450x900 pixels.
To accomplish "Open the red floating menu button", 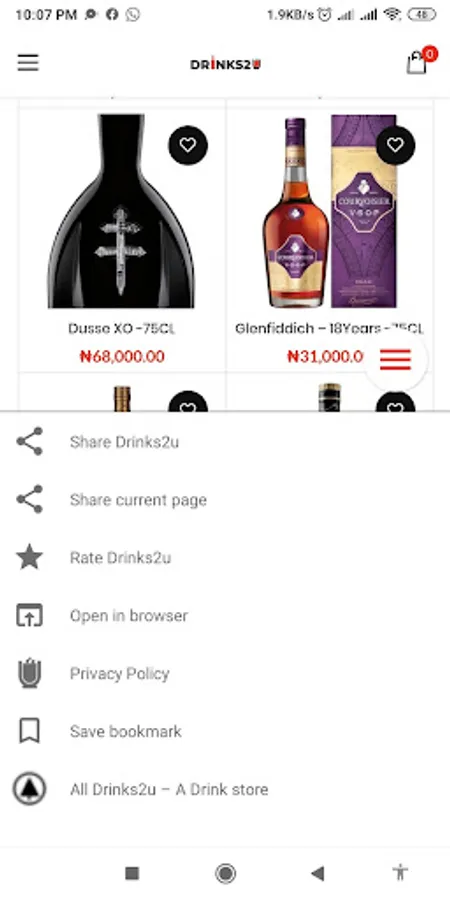I will tap(395, 359).
